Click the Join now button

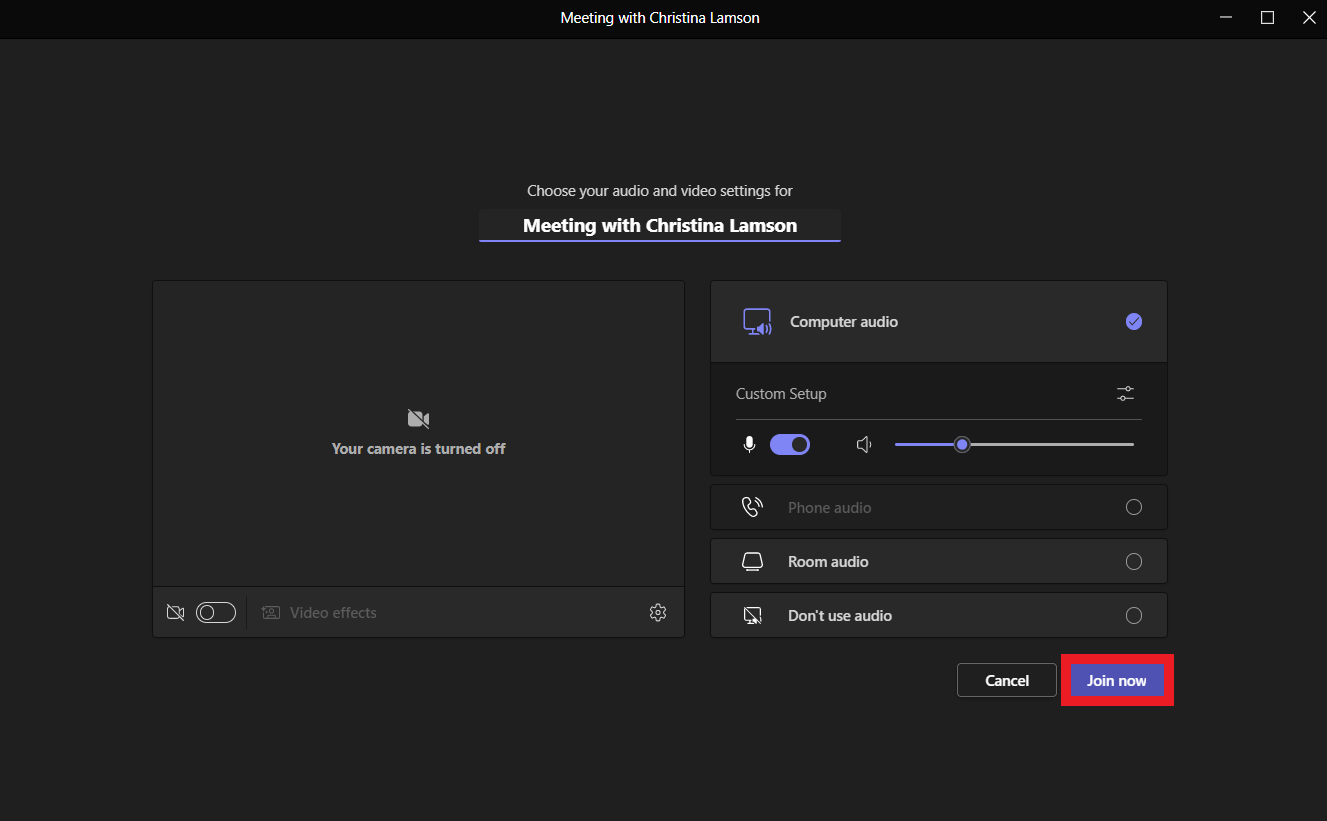coord(1117,680)
